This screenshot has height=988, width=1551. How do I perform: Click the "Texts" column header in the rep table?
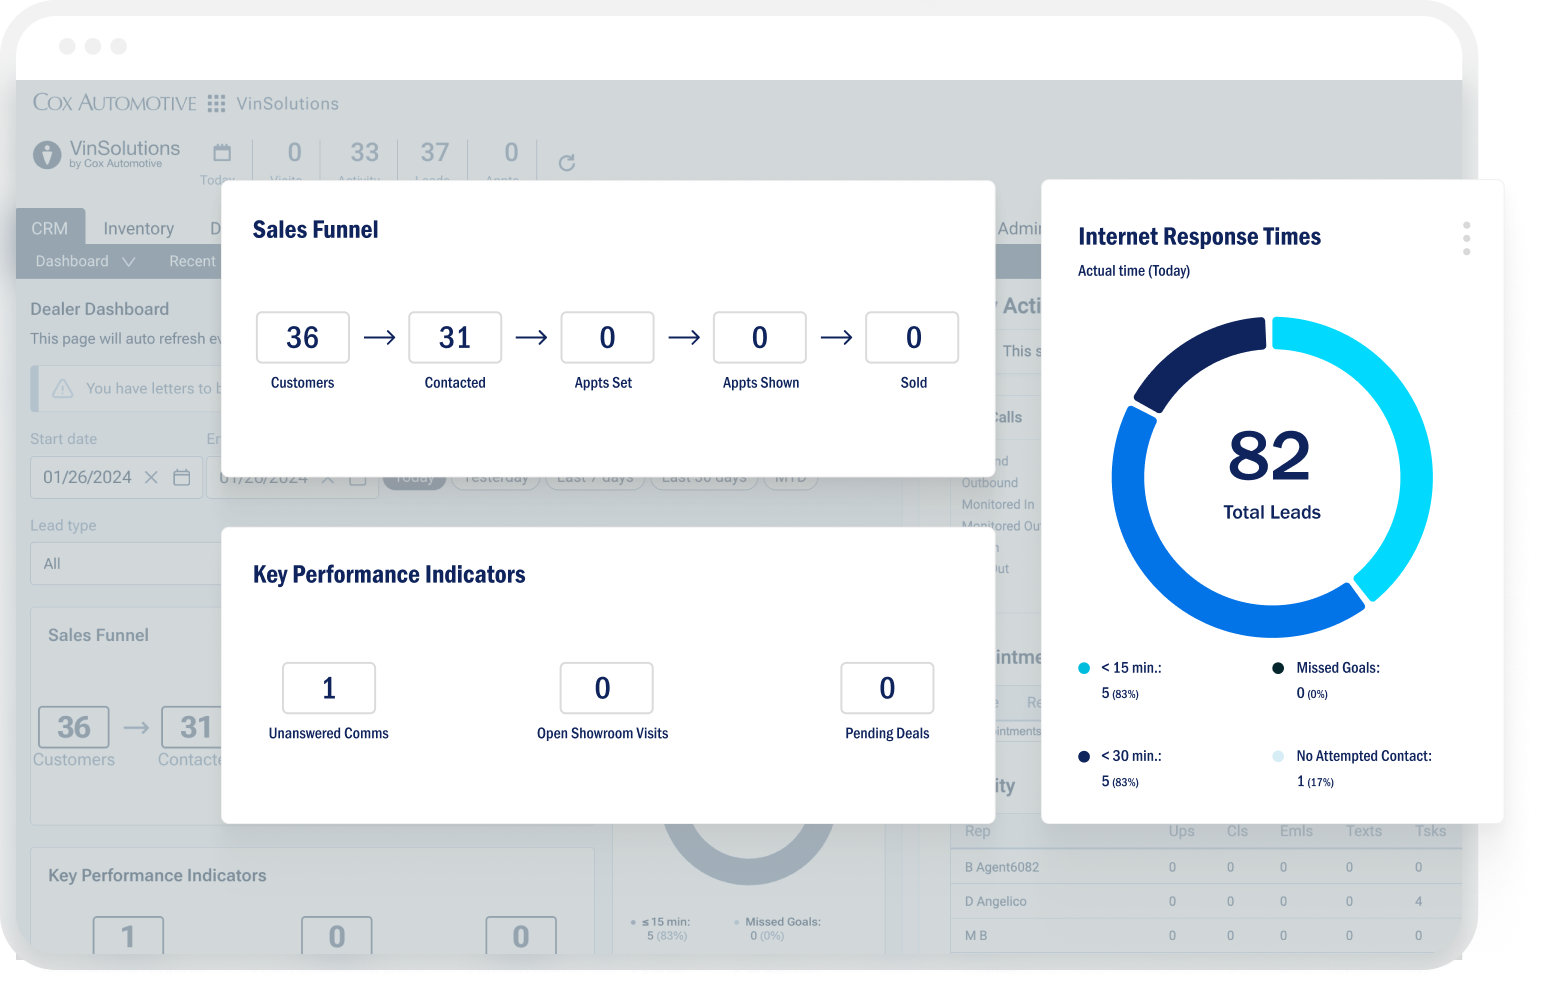coord(1363,831)
